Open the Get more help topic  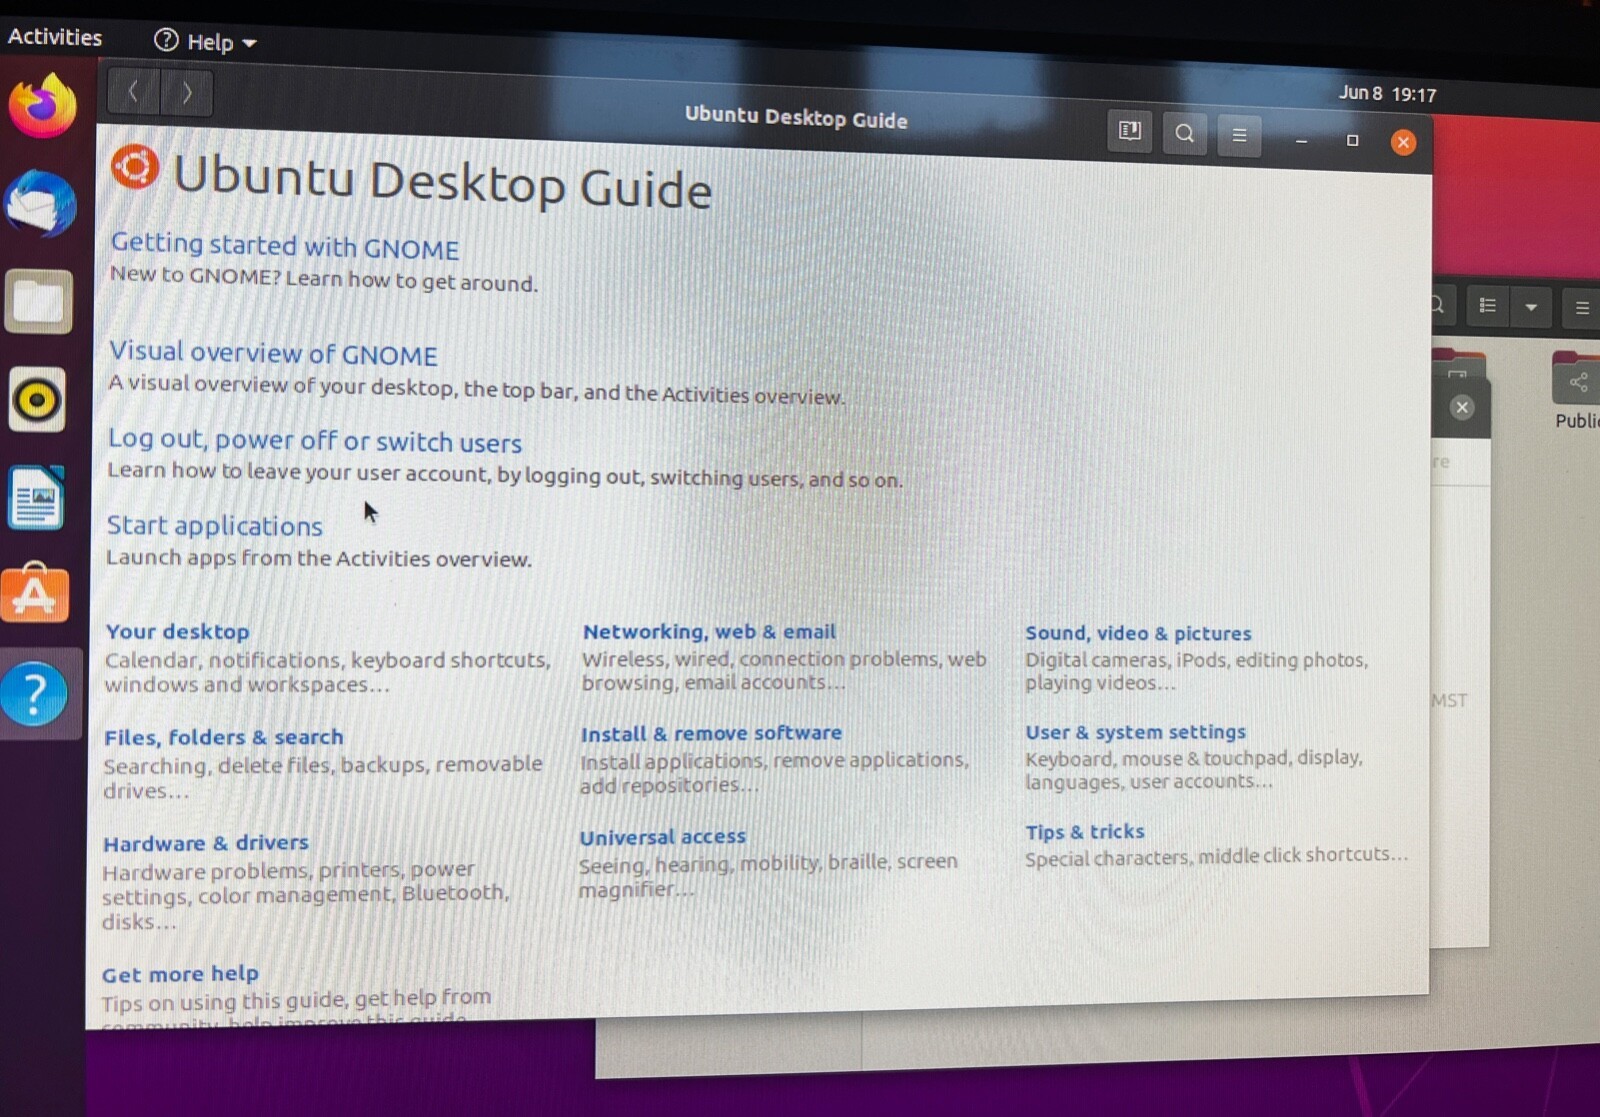[180, 974]
